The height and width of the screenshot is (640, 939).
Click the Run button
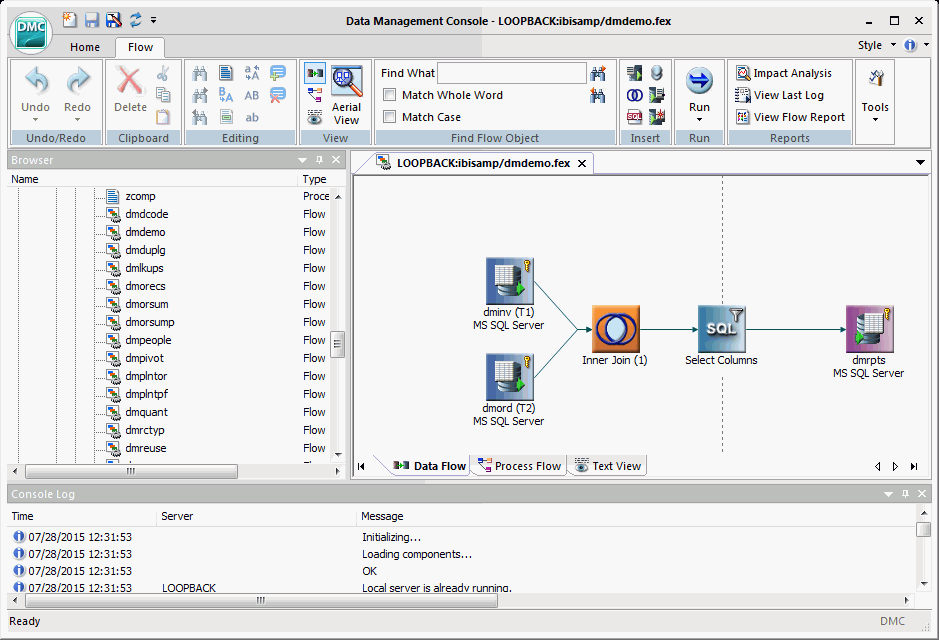(x=699, y=90)
